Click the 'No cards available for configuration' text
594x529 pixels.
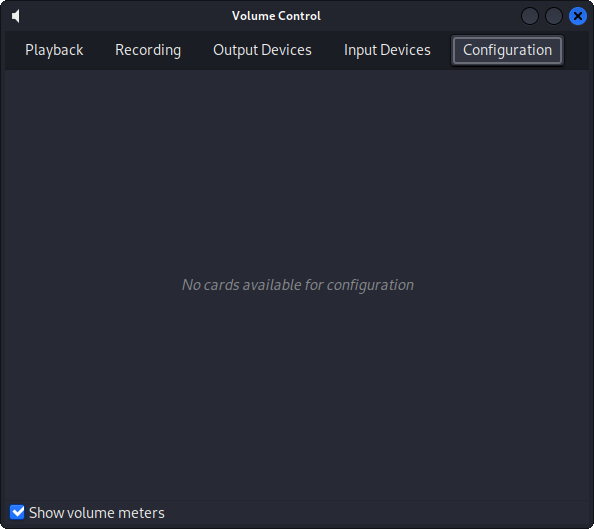[x=298, y=285]
